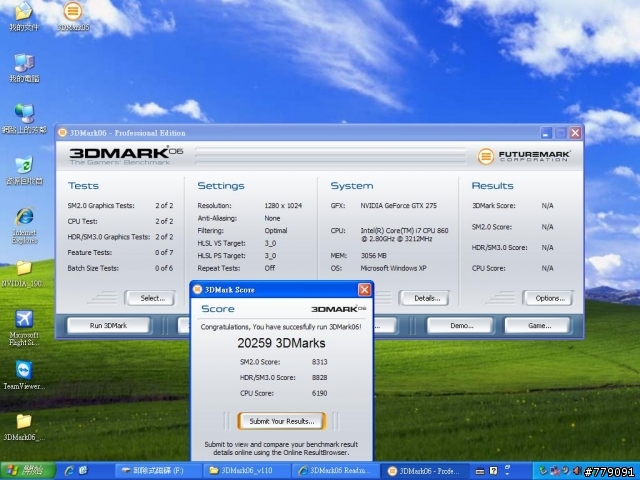
Task: Click the Filtering value Optimal
Action: [x=276, y=231]
